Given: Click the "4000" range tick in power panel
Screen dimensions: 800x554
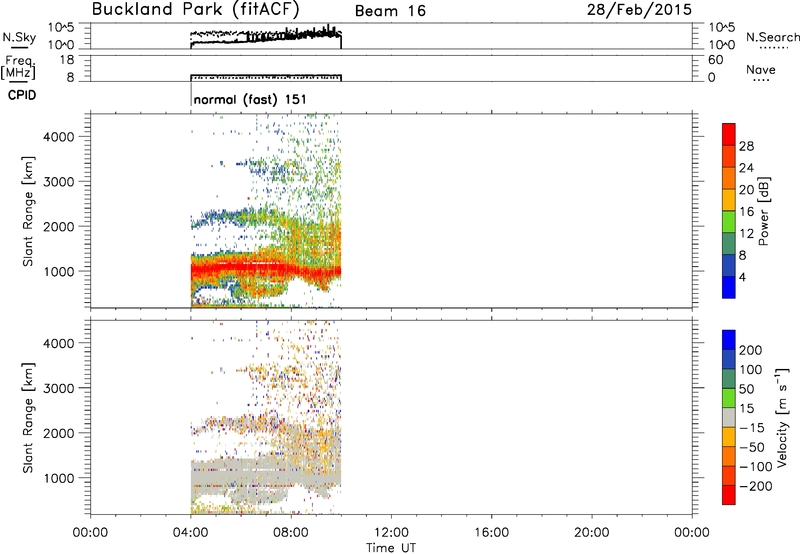Looking at the screenshot, I should (x=58, y=137).
